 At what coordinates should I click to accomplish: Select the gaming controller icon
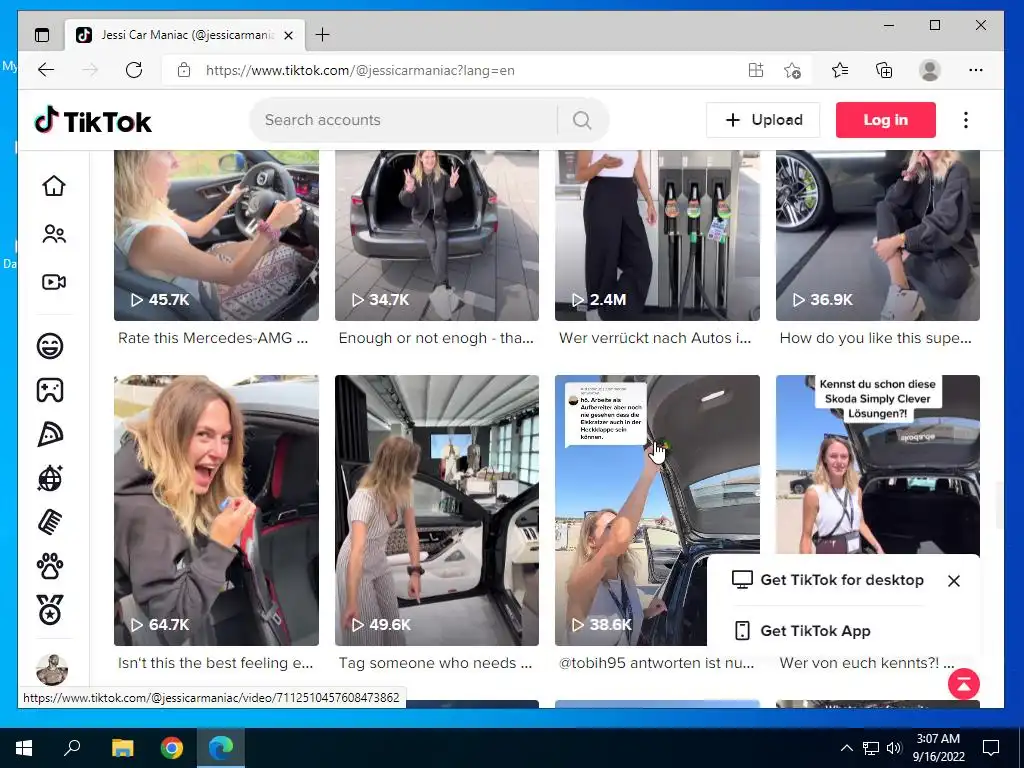tap(50, 390)
